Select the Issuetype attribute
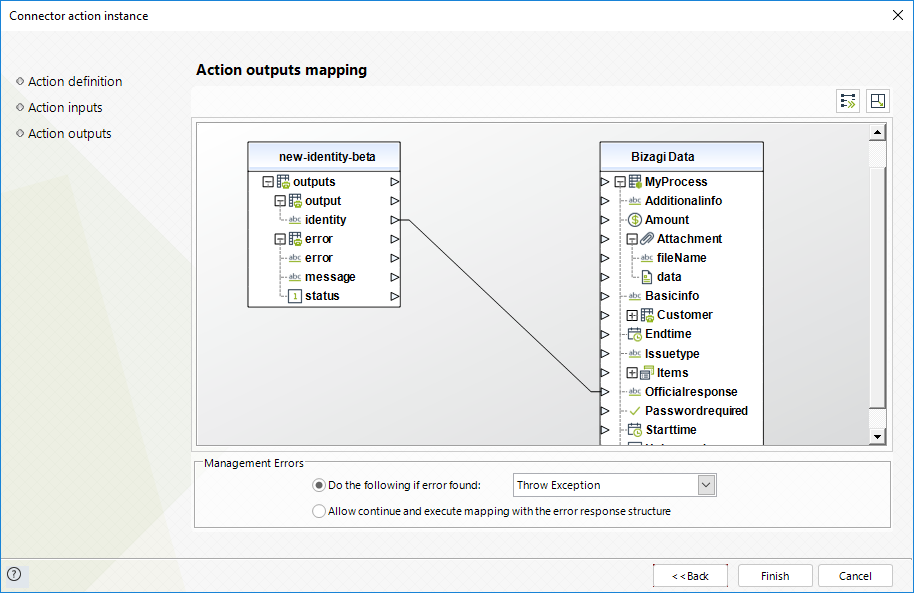The height and width of the screenshot is (593, 914). click(x=672, y=353)
